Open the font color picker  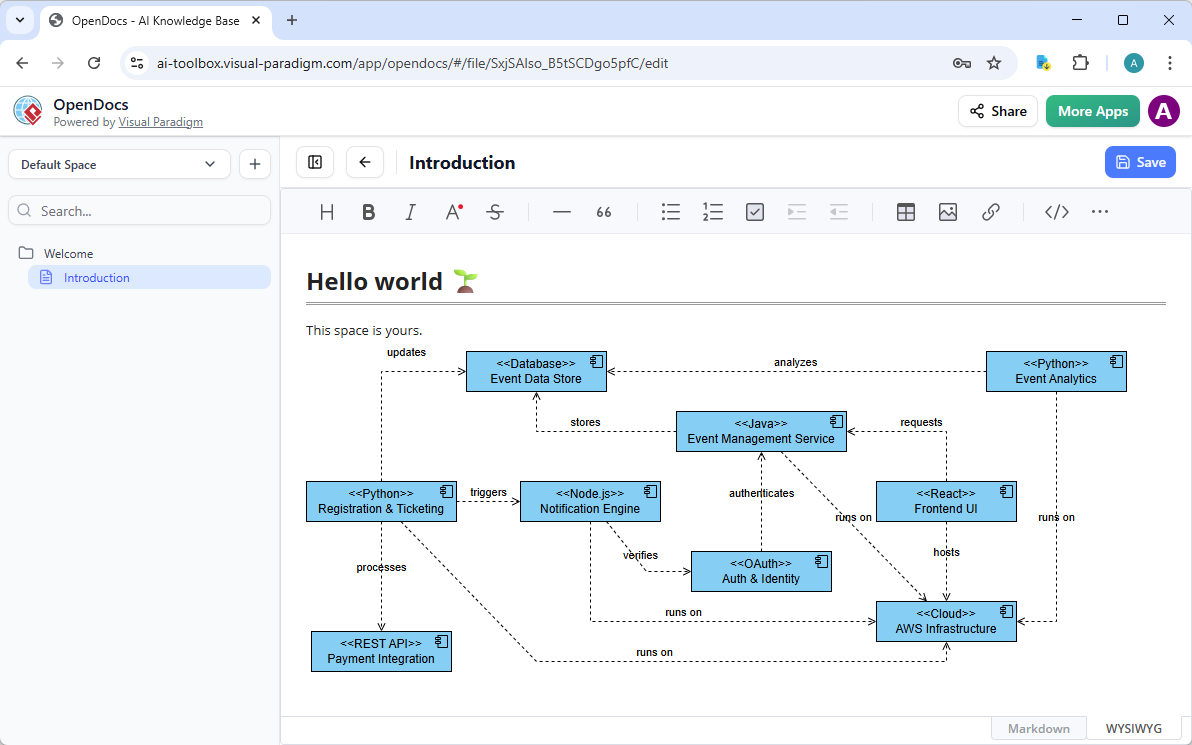(x=451, y=211)
